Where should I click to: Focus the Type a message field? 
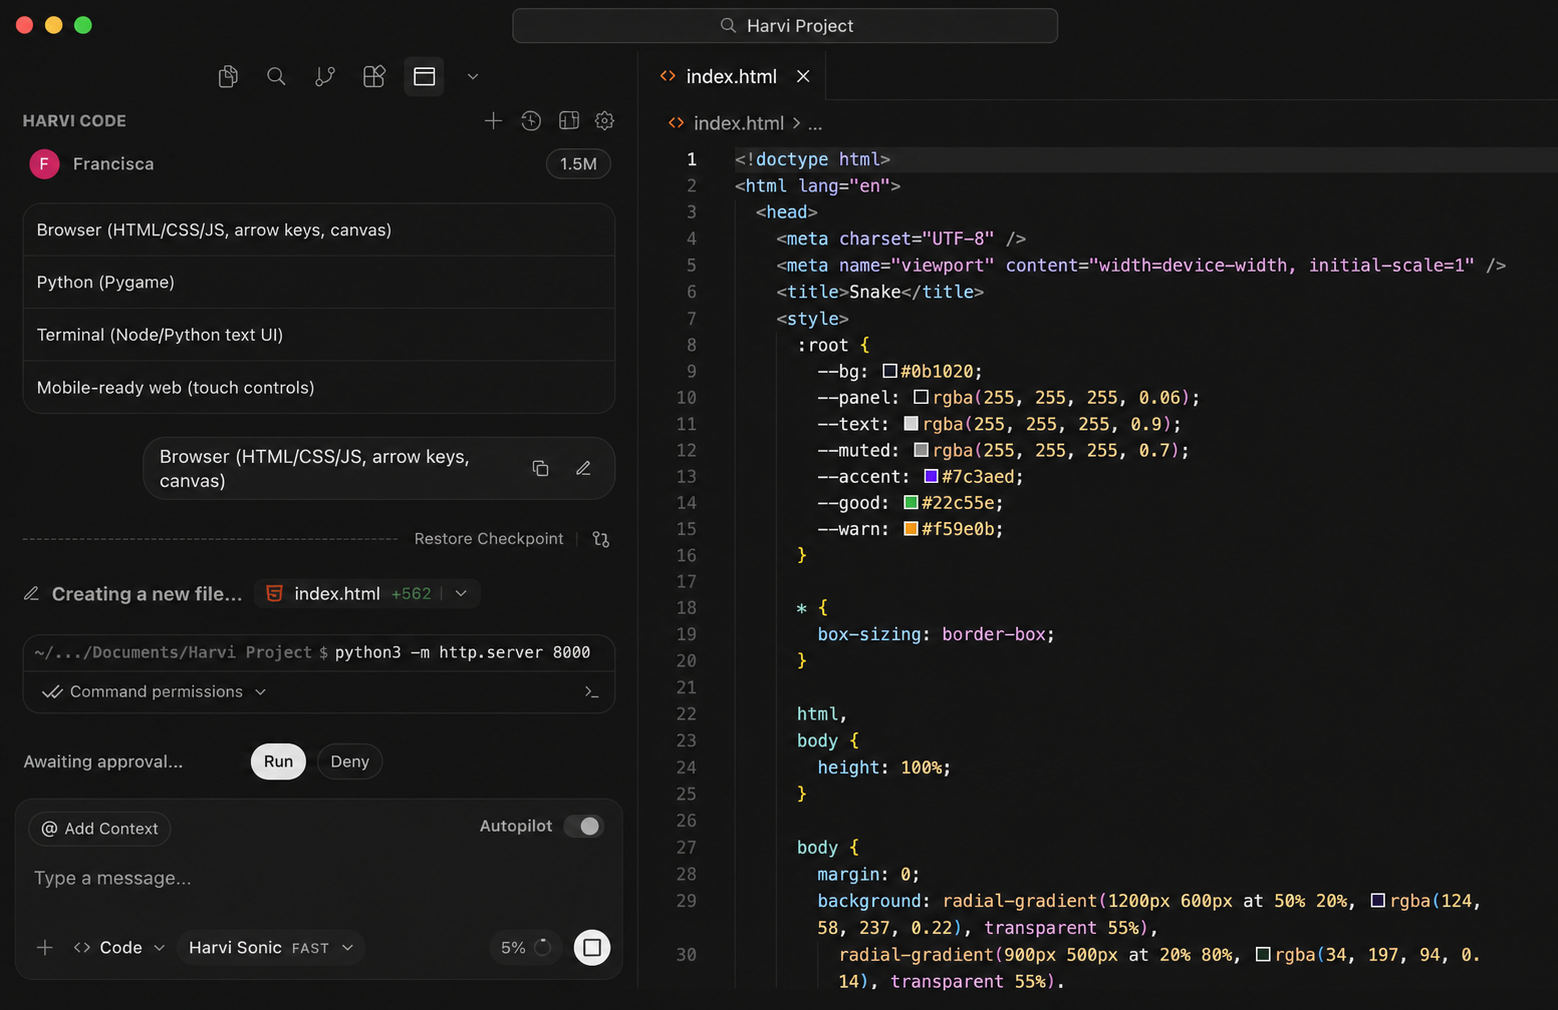click(x=318, y=878)
